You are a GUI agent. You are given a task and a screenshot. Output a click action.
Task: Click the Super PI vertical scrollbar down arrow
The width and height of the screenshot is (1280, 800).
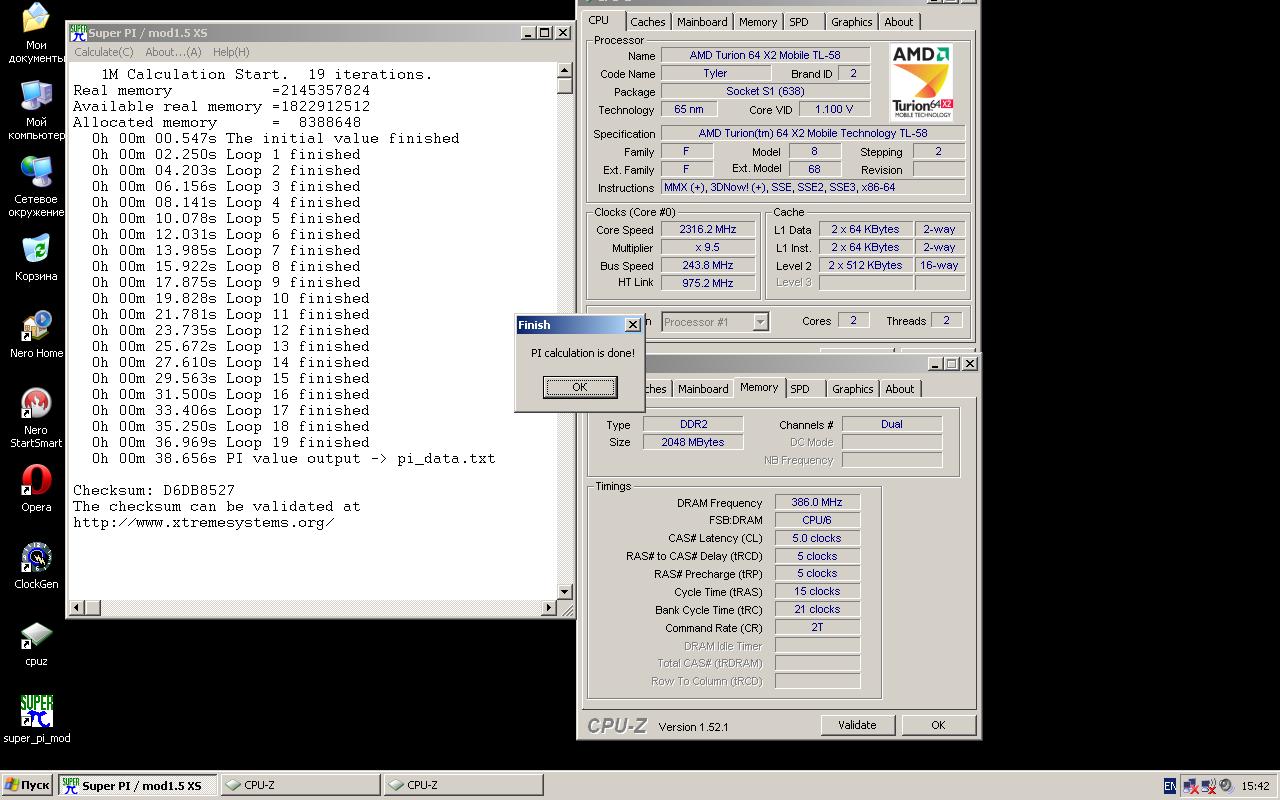point(565,592)
